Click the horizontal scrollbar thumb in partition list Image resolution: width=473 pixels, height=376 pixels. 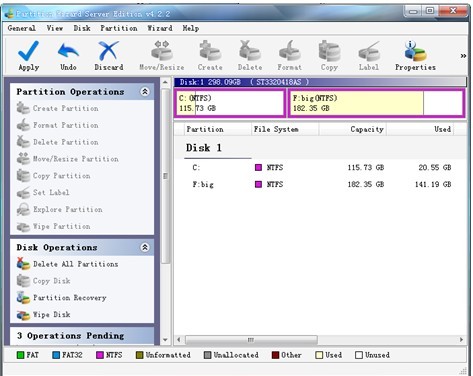[x=251, y=340]
